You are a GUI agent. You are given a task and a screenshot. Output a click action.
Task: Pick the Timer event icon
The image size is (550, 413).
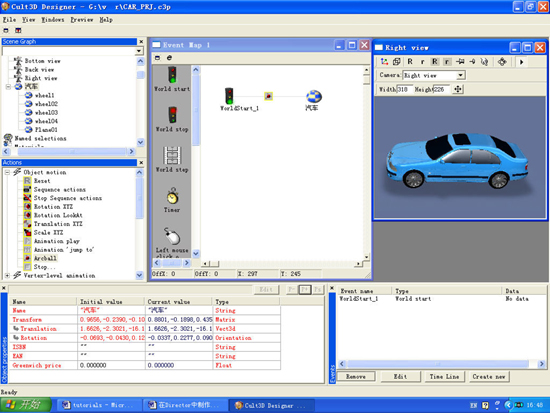(172, 196)
